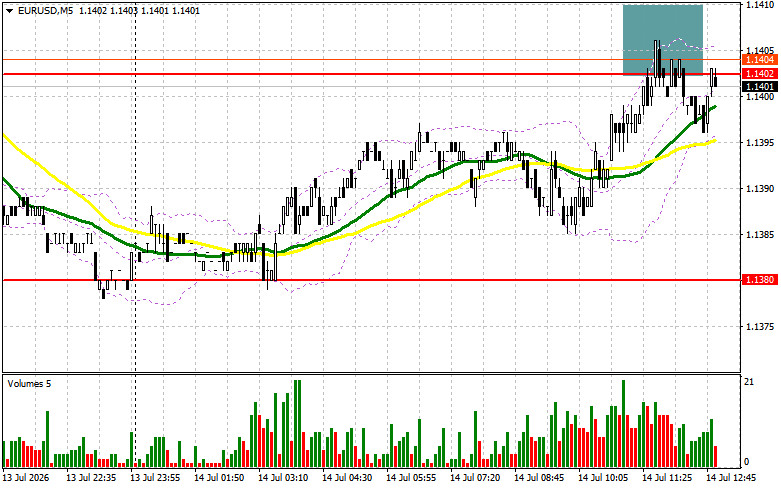This screenshot has width=781, height=489.
Task: Select the teal highlighted rectangle zone
Action: (662, 40)
